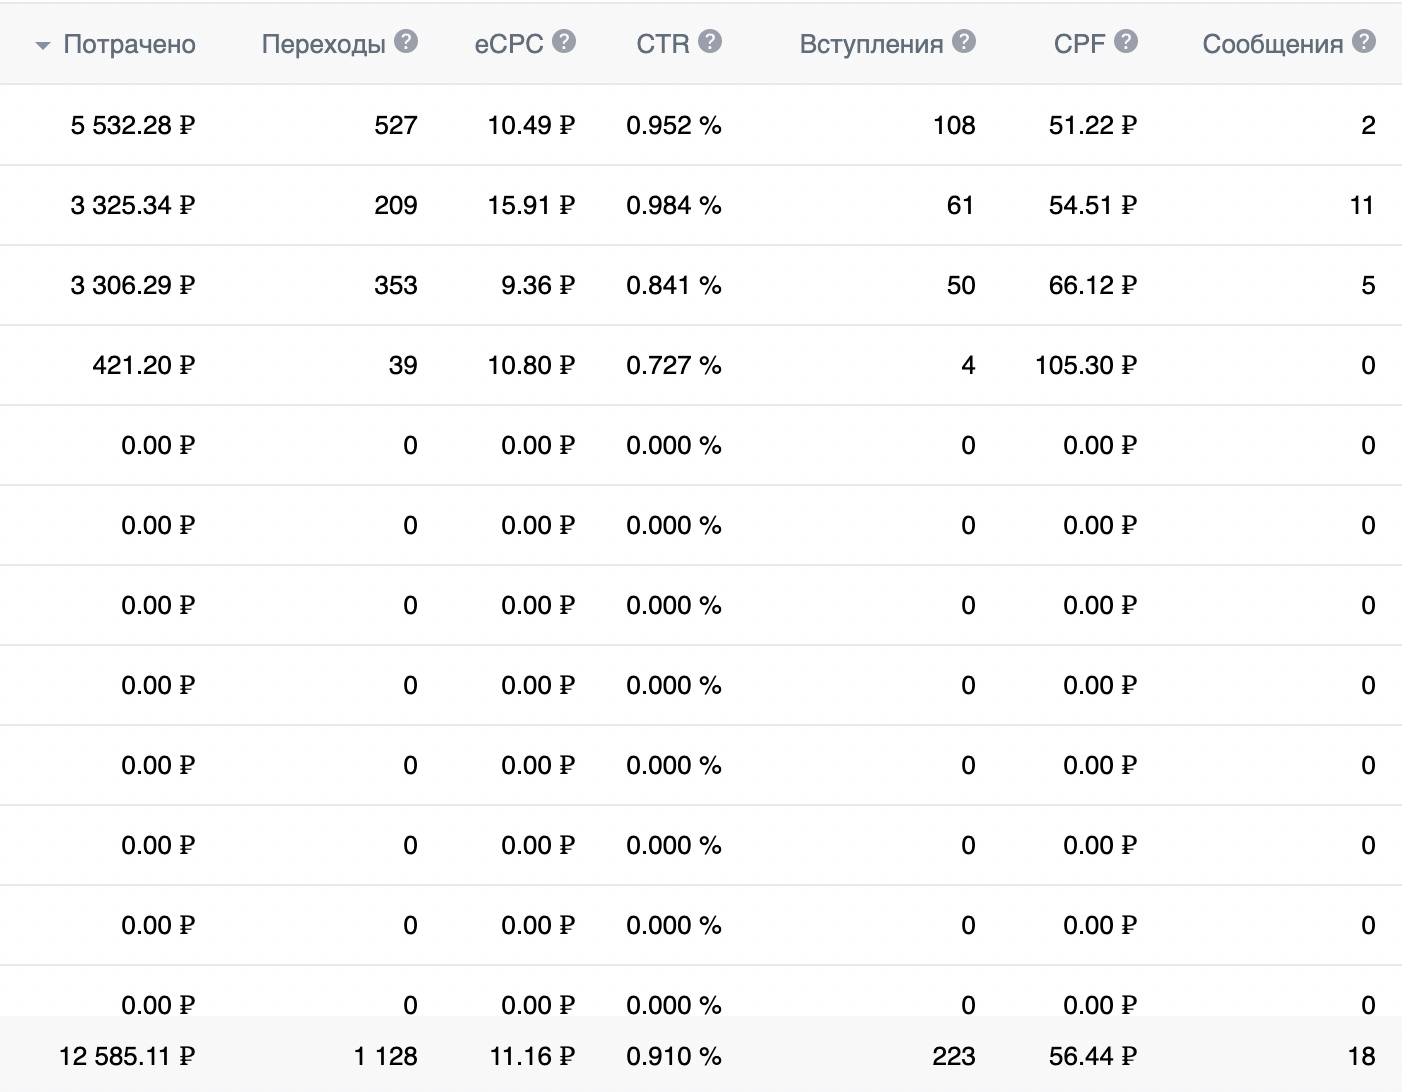The height and width of the screenshot is (1092, 1402).
Task: Open the help icon beside Вступления
Action: 964,42
